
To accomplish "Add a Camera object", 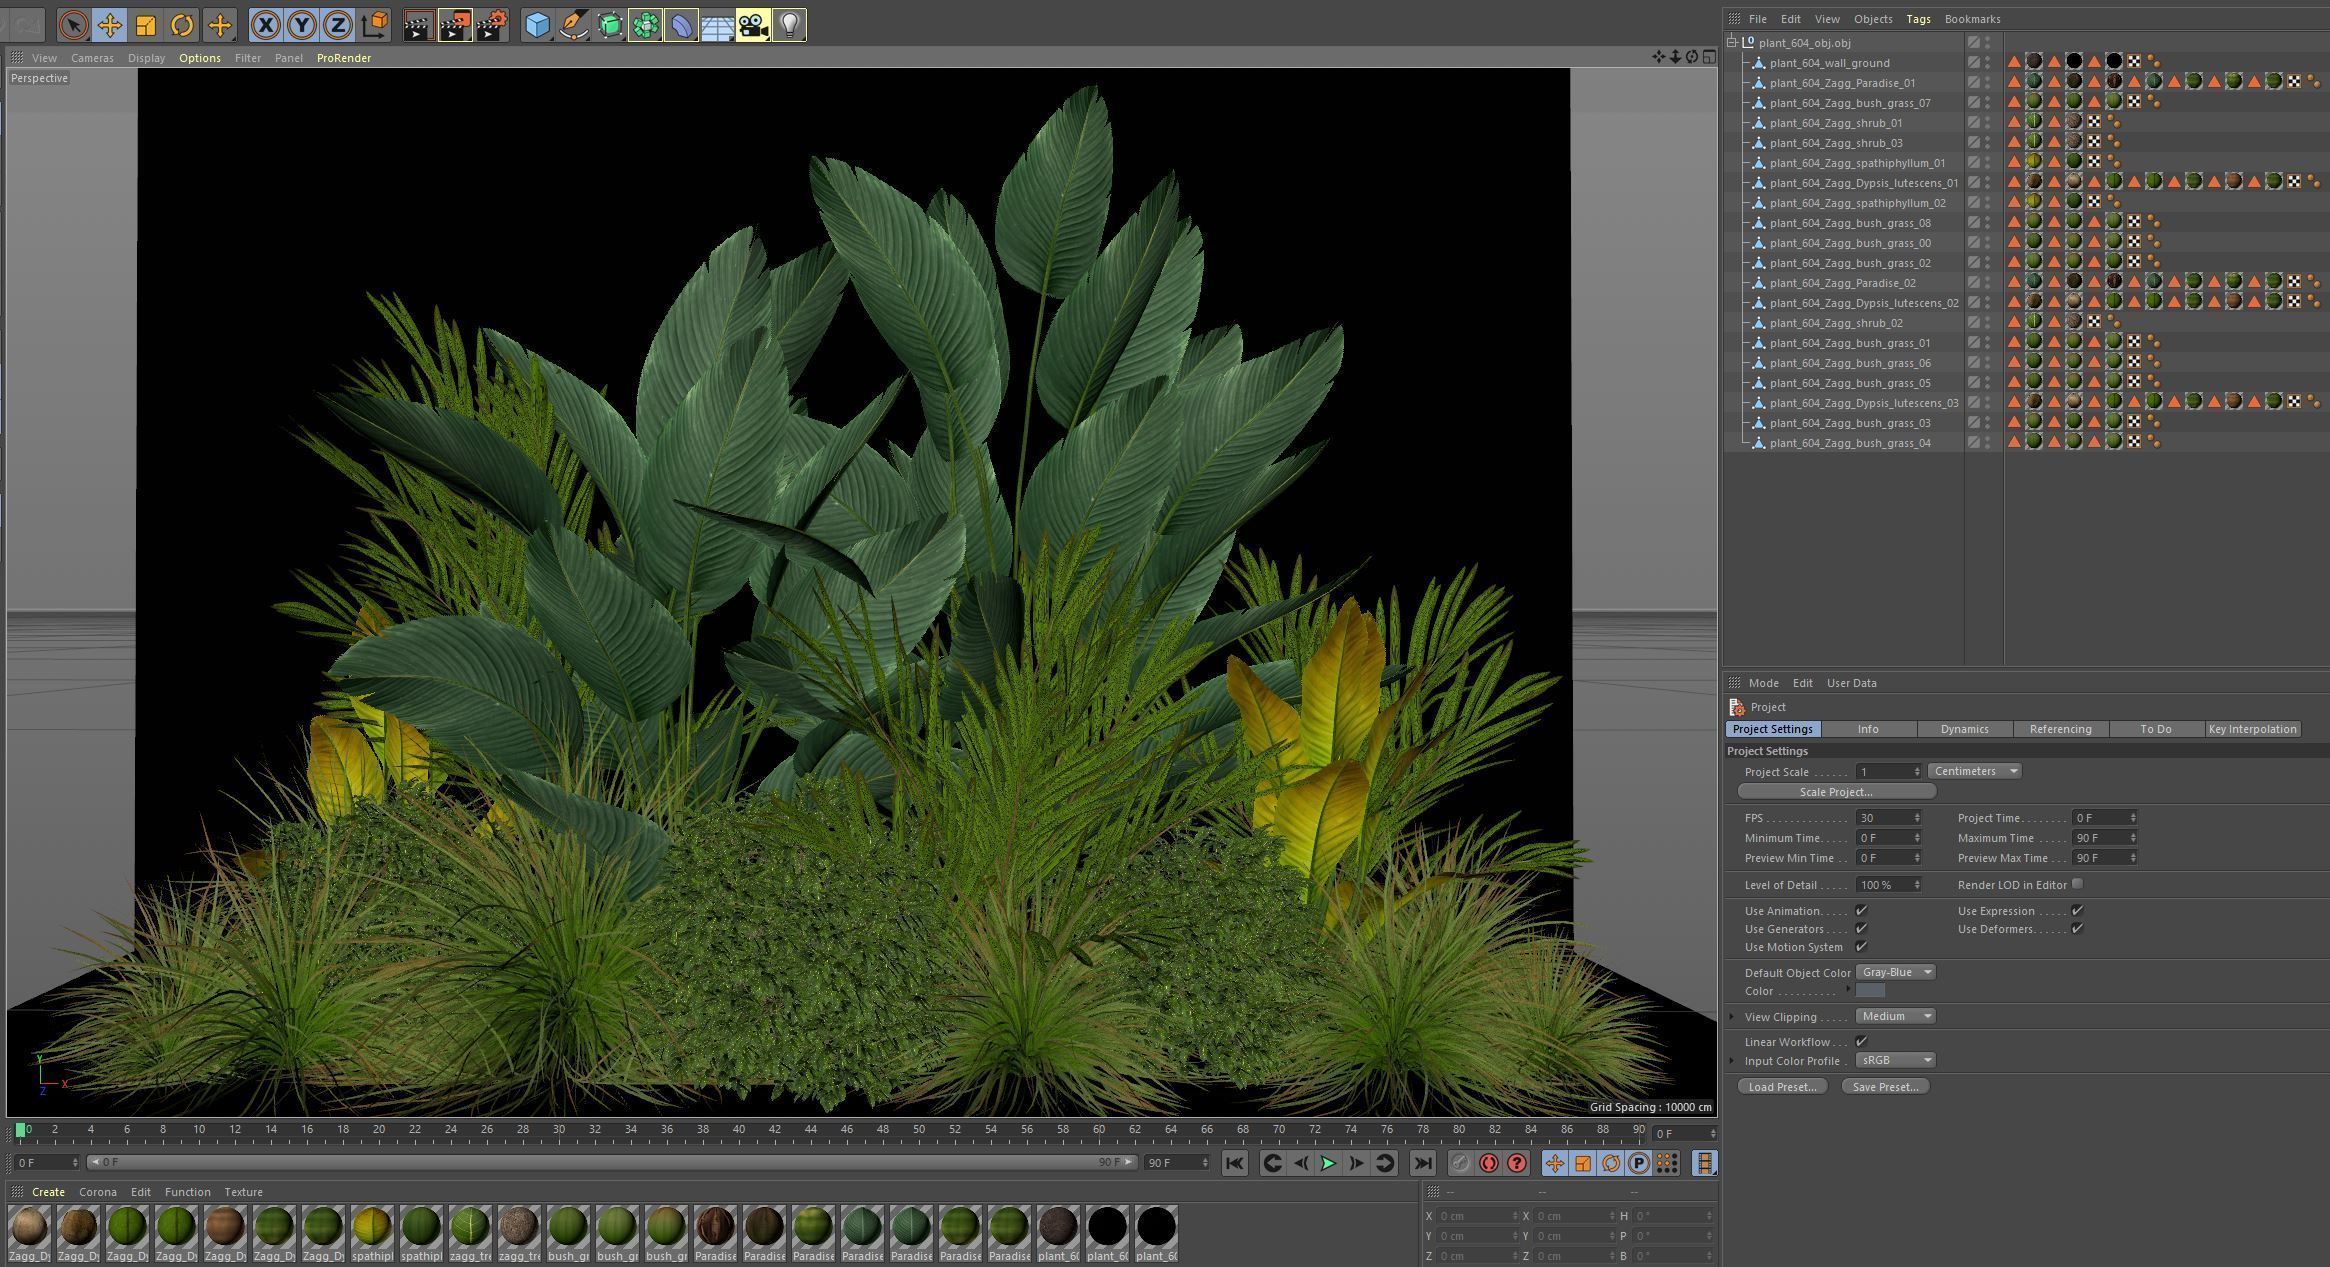I will click(753, 25).
